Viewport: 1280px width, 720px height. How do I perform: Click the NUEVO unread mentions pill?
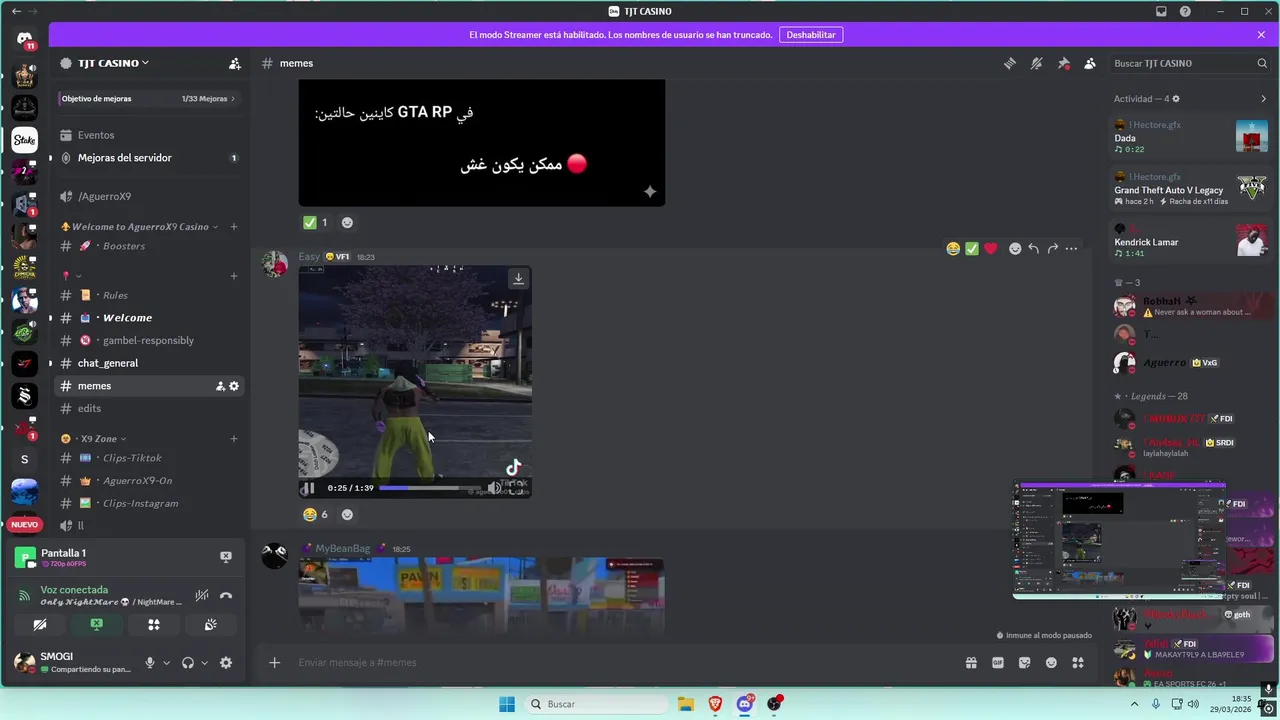pos(25,524)
